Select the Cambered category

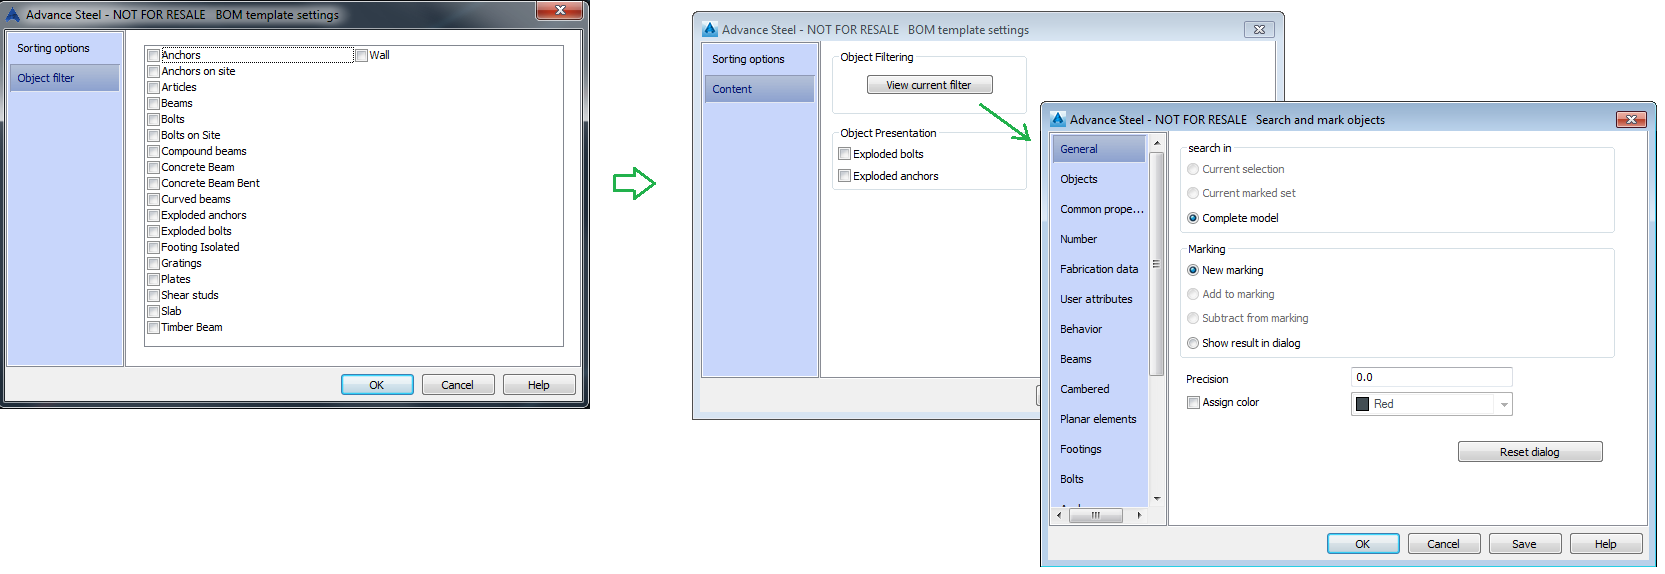pos(1099,389)
